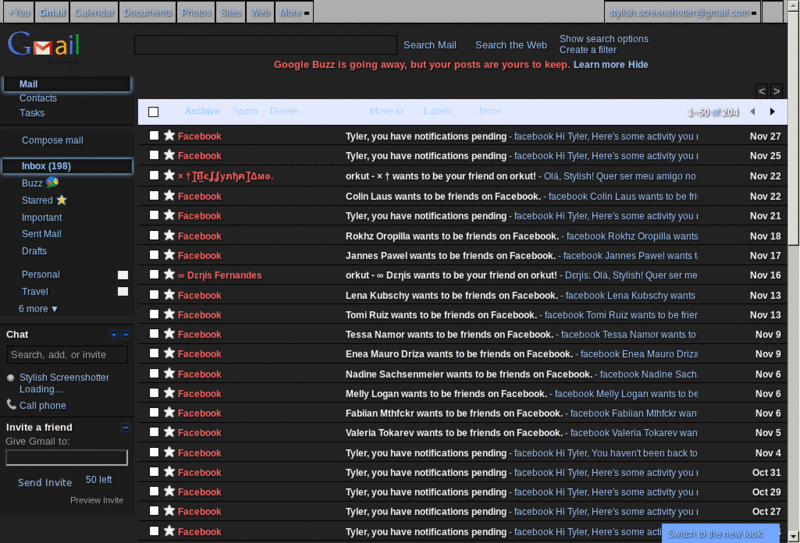Click the older conversation > button
This screenshot has height=543, width=800.
tap(776, 91)
